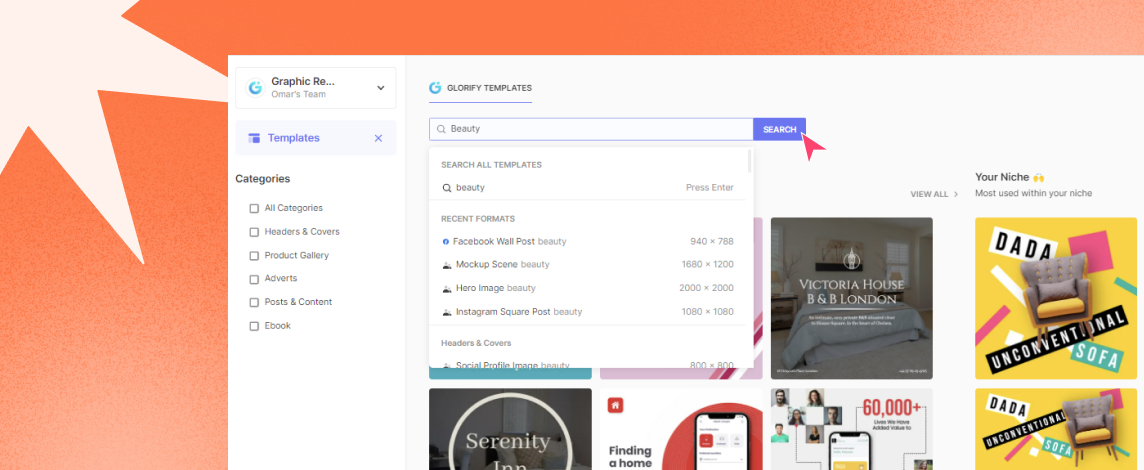Choose Mockup Scene beauty format
Screen dimensions: 1144x470
pos(588,264)
